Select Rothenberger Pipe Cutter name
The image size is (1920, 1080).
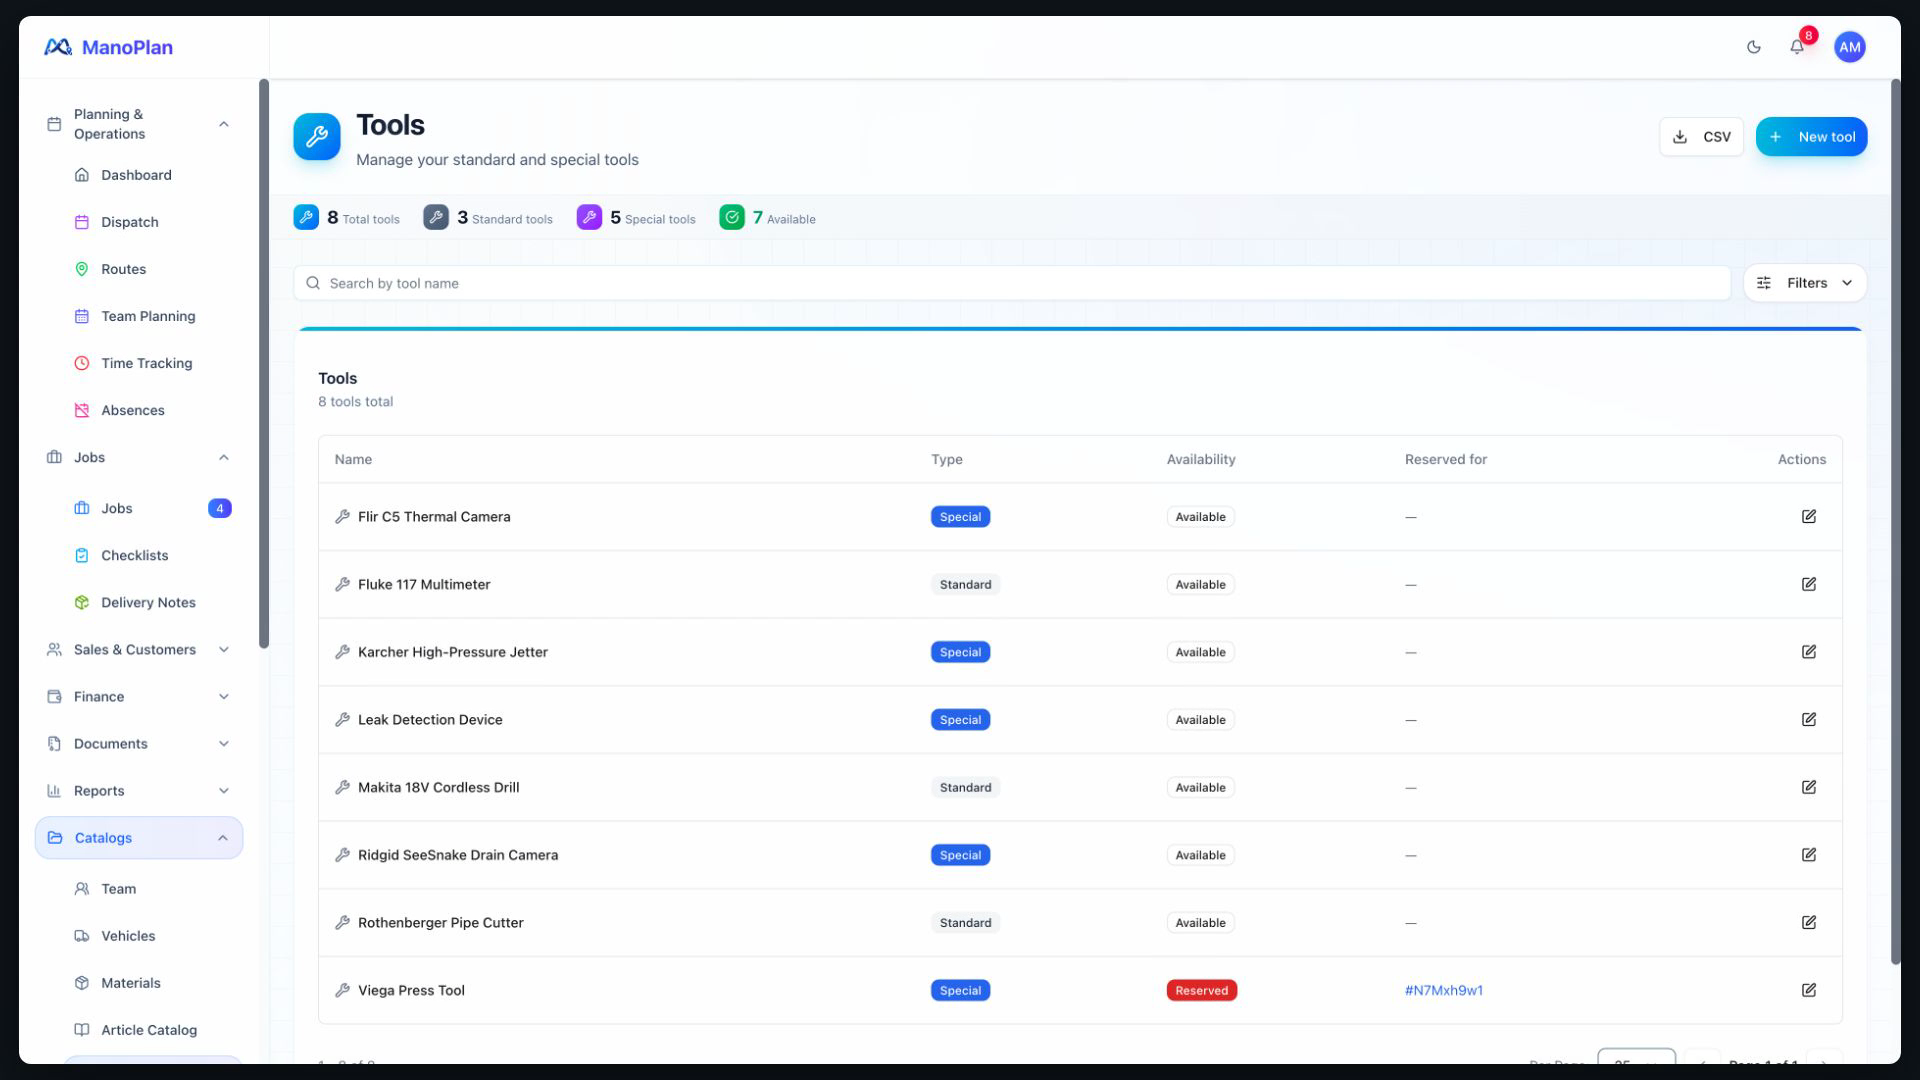[x=440, y=923]
